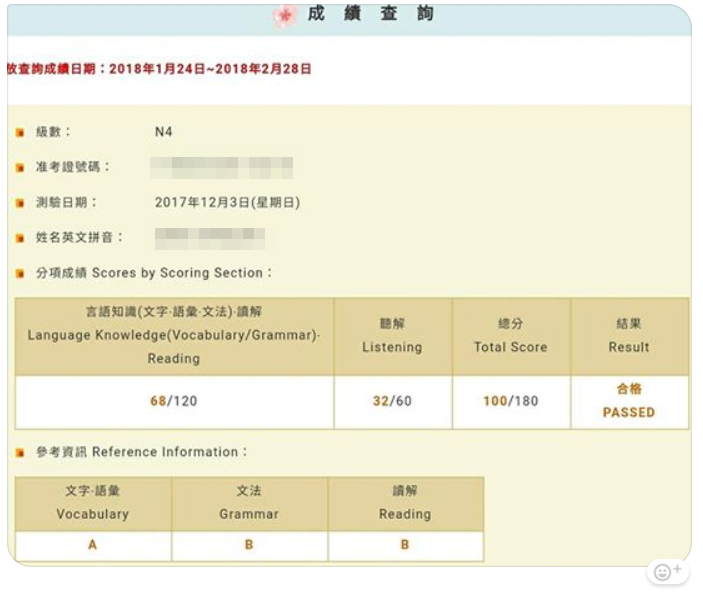Screen dimensions: 703x597
Task: Click the bullet icon next to 級數
Action: point(20,132)
